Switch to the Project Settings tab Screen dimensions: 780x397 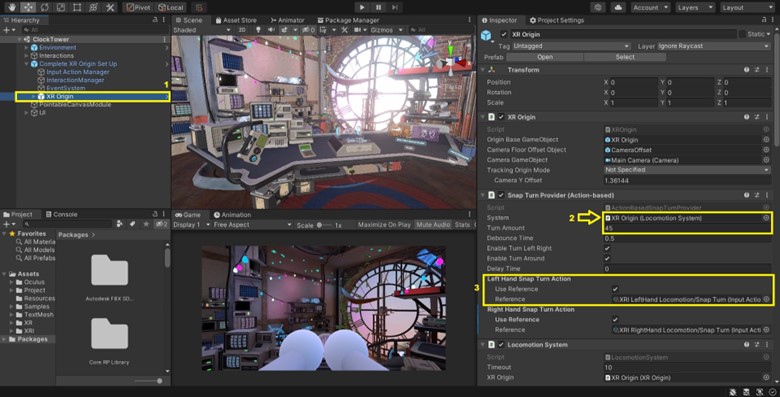pos(556,20)
